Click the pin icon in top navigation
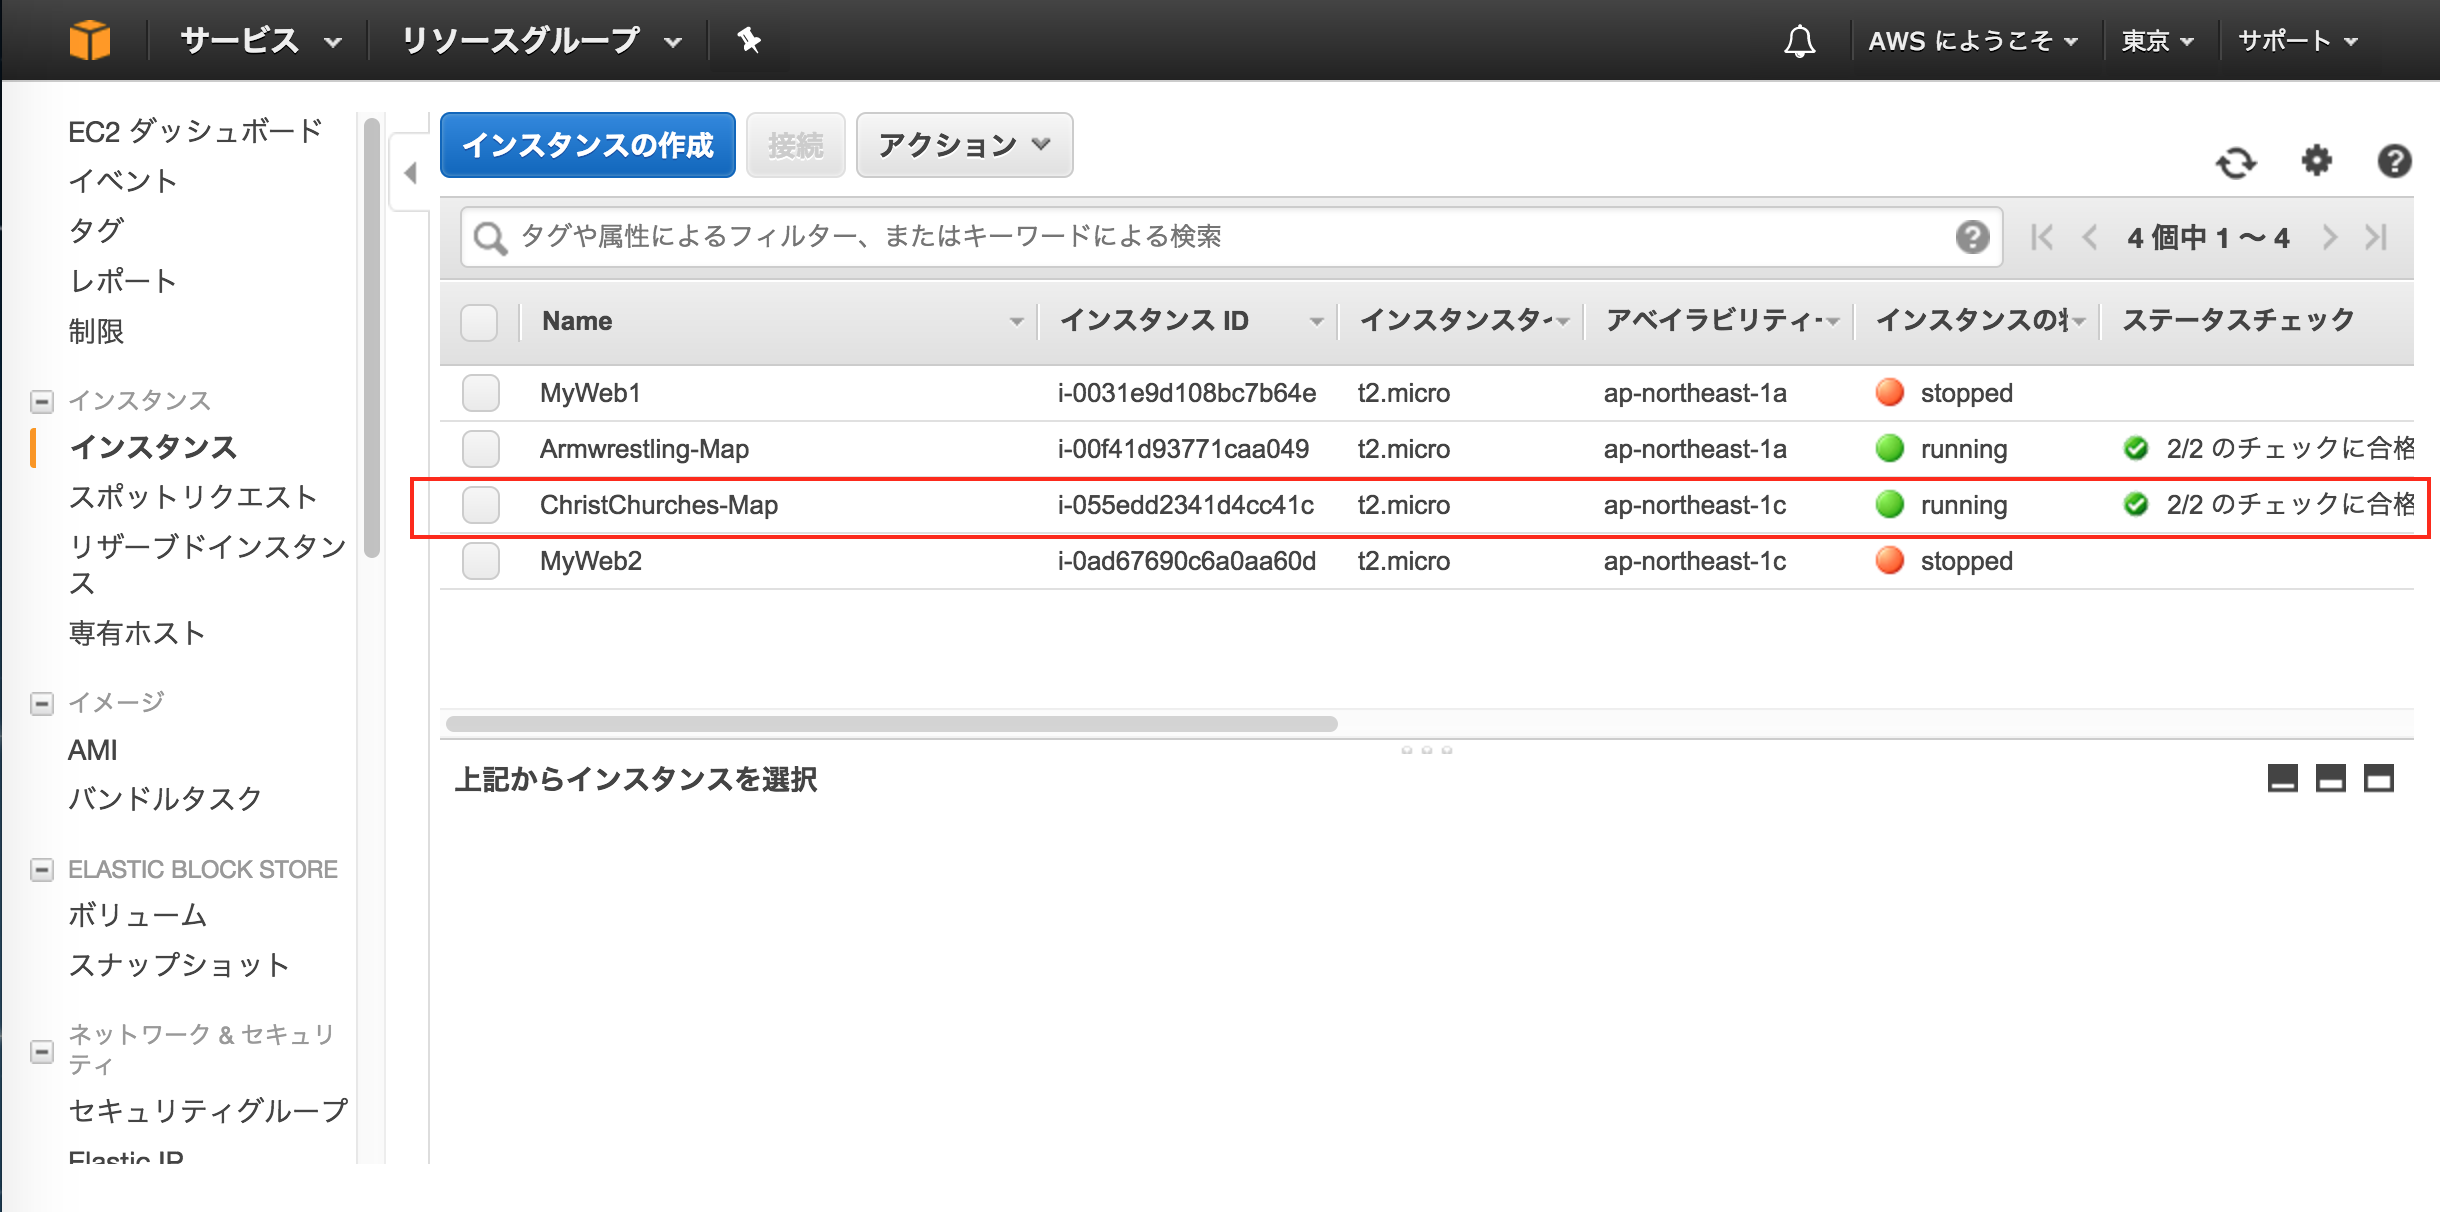2440x1212 pixels. coord(749,41)
